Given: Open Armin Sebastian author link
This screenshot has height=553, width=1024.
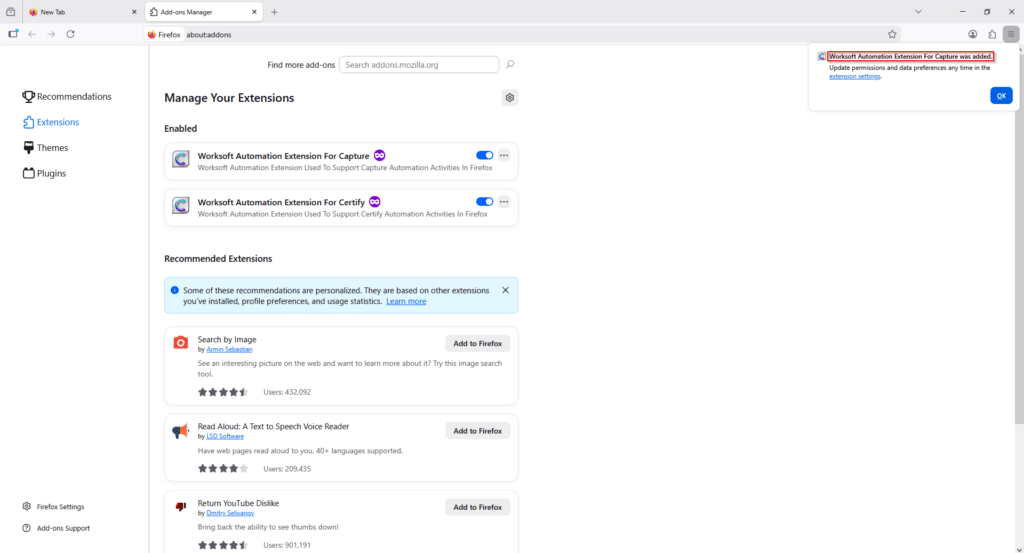Looking at the screenshot, I should (229, 349).
